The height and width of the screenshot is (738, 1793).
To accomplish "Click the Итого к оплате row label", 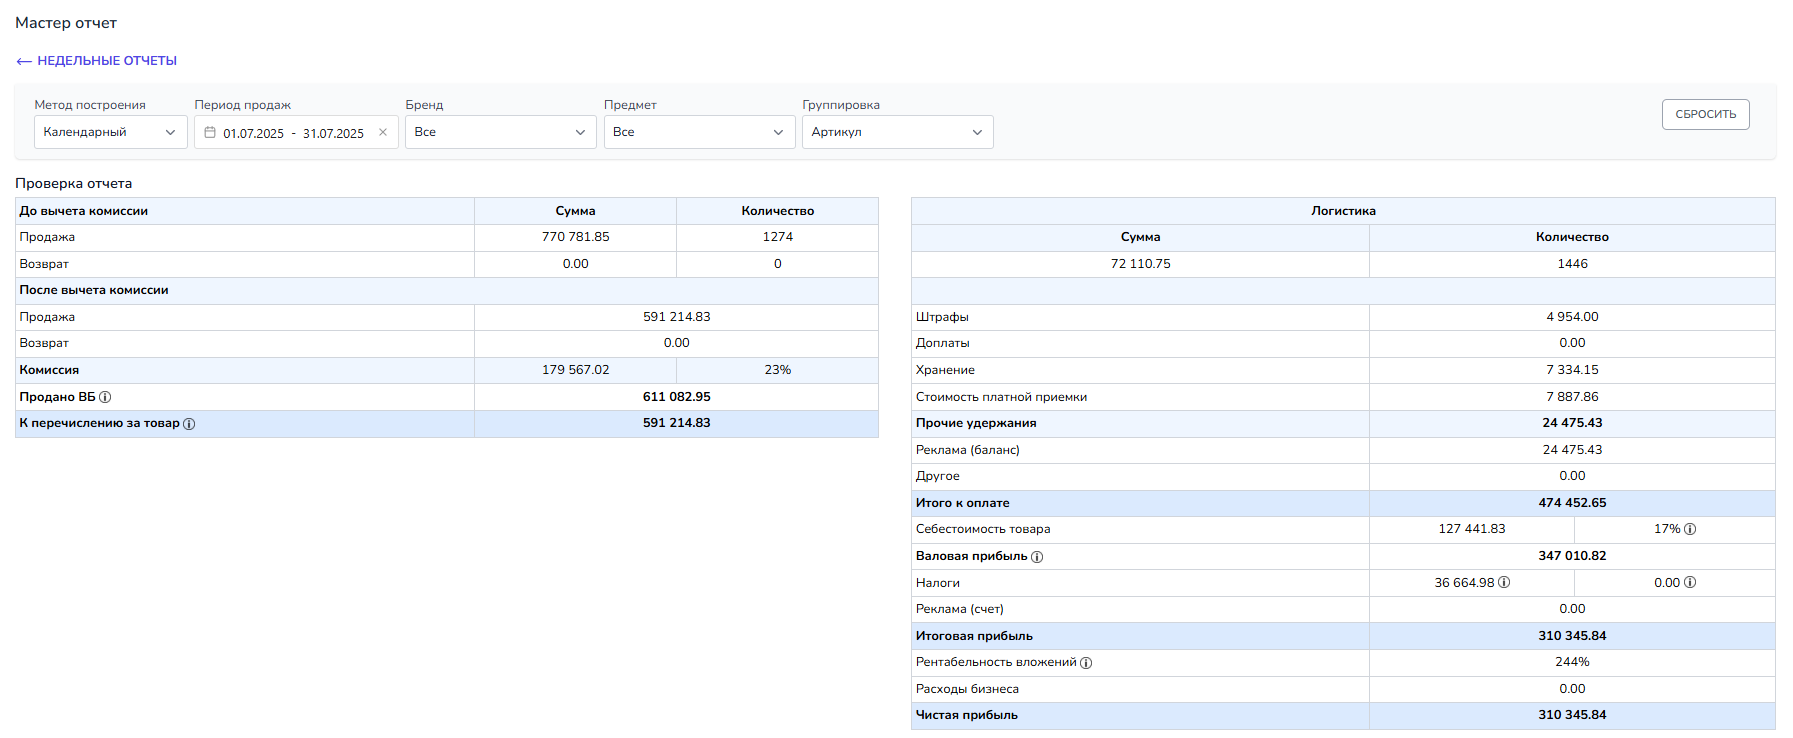I will pyautogui.click(x=962, y=503).
